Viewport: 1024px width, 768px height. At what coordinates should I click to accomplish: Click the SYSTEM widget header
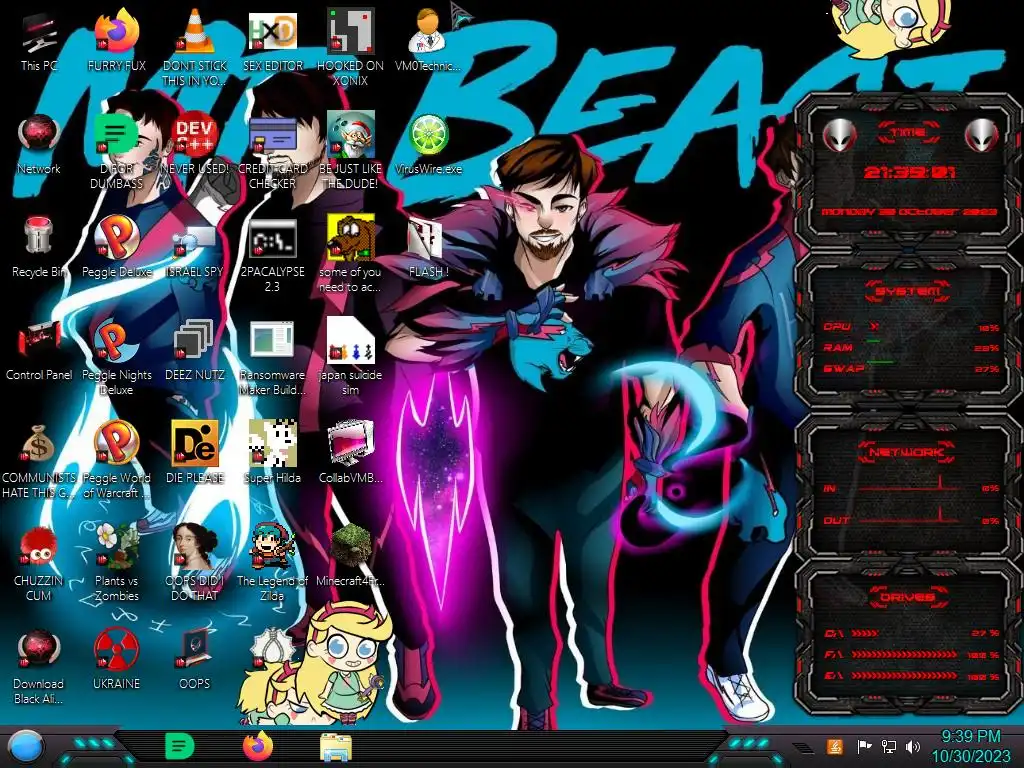tap(908, 291)
